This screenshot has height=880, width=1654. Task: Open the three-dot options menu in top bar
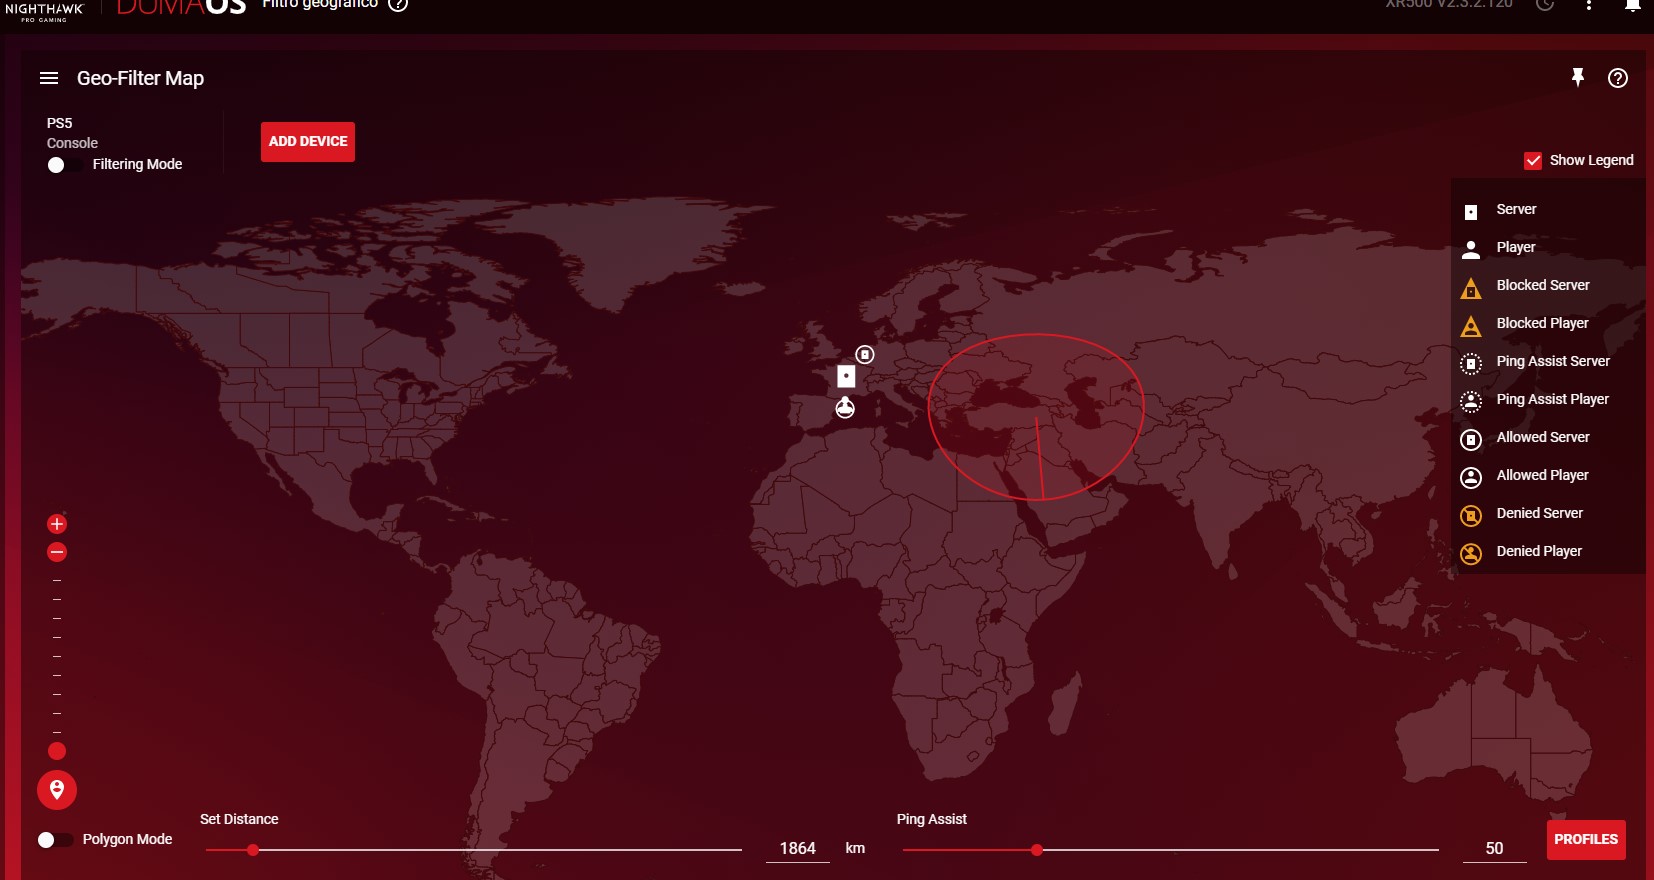[1589, 5]
